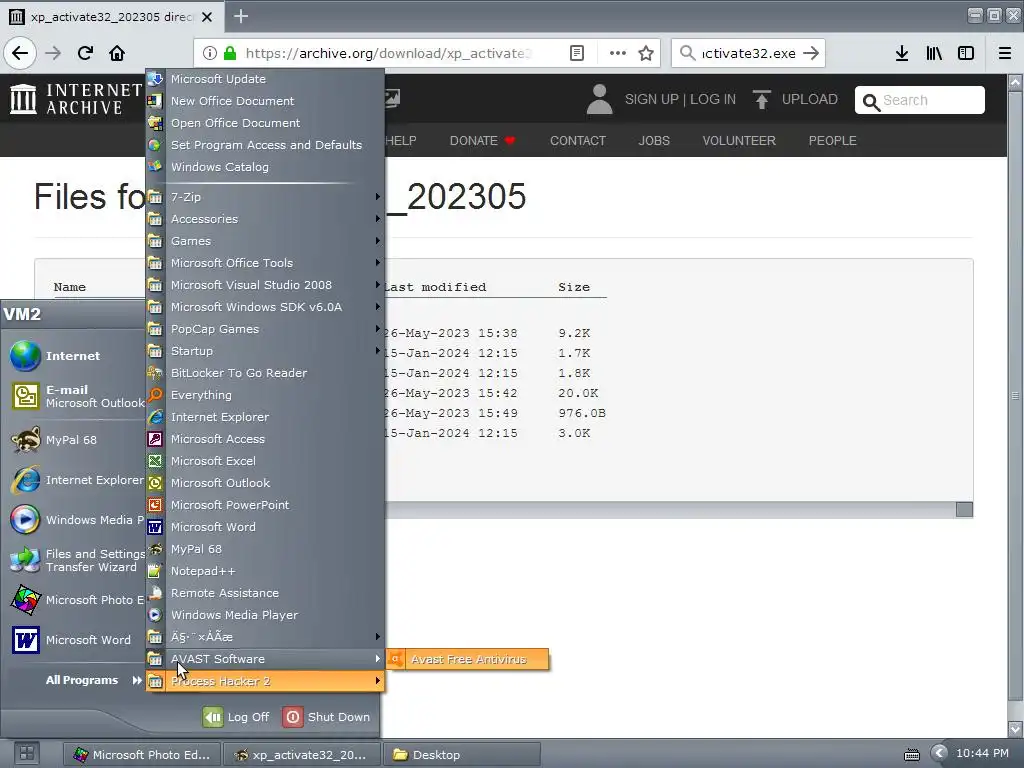Click the Shut Down button
The width and height of the screenshot is (1024, 768).
pos(327,716)
